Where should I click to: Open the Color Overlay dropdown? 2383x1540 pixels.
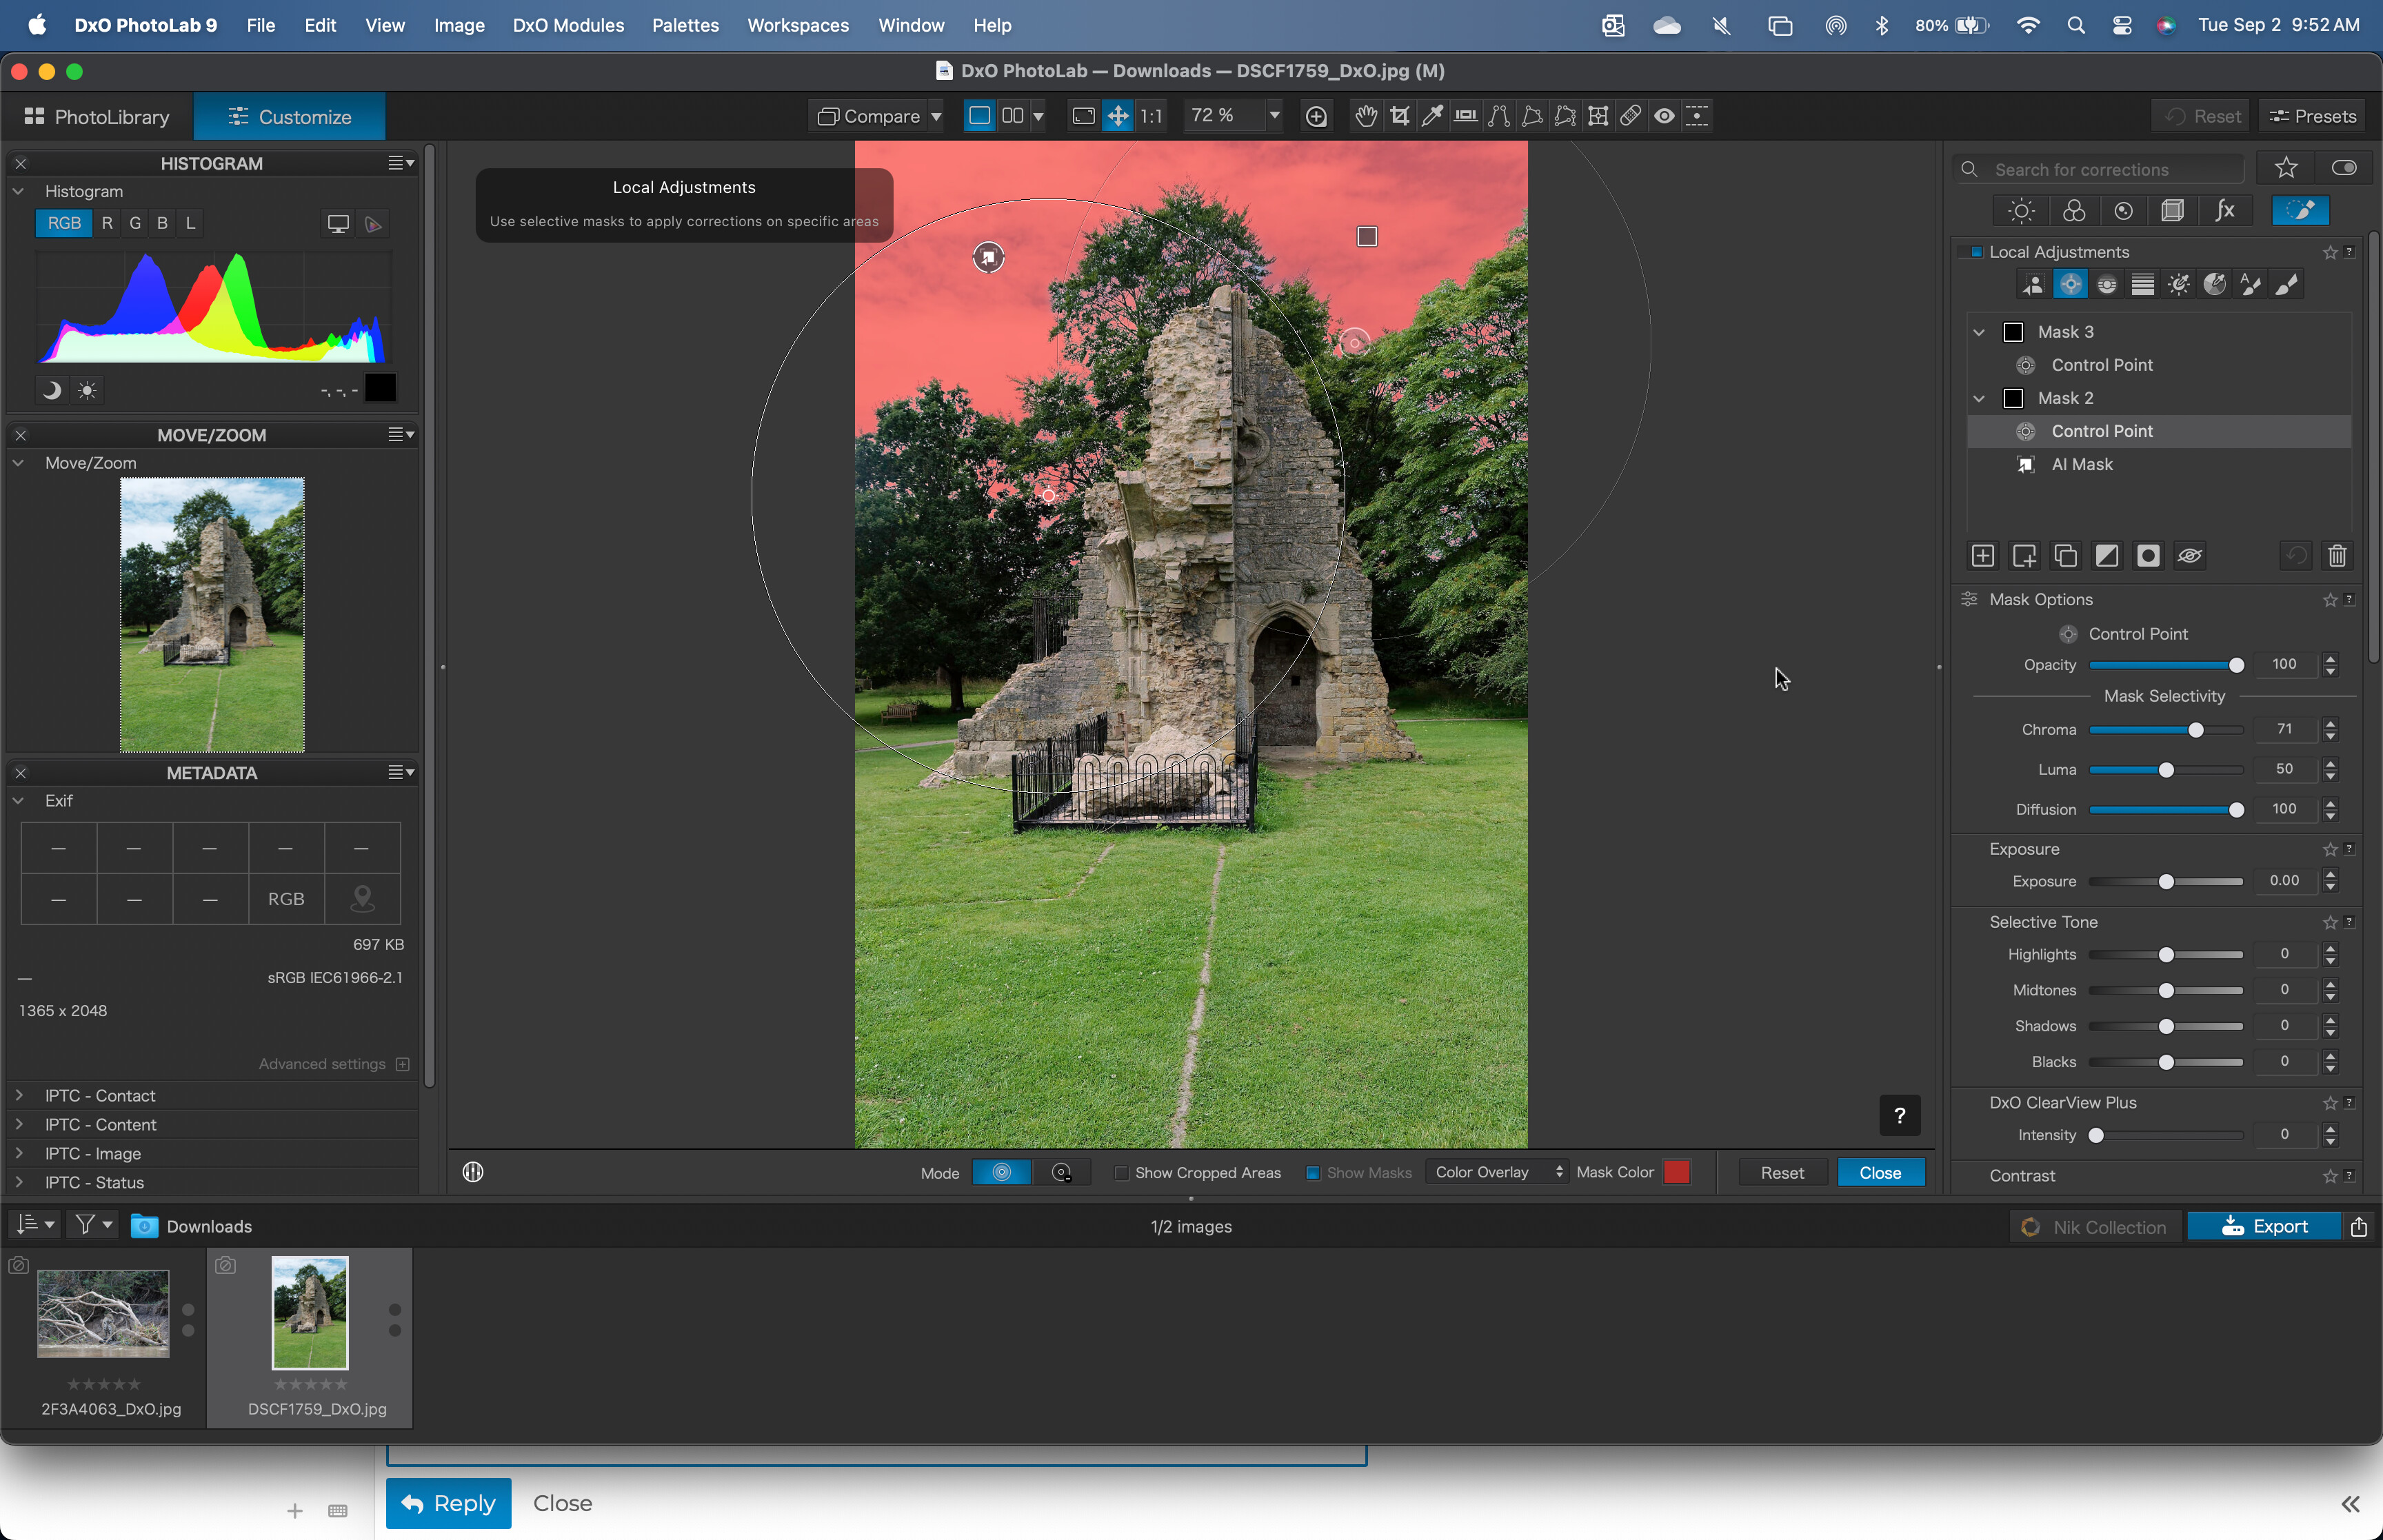tap(1498, 1172)
